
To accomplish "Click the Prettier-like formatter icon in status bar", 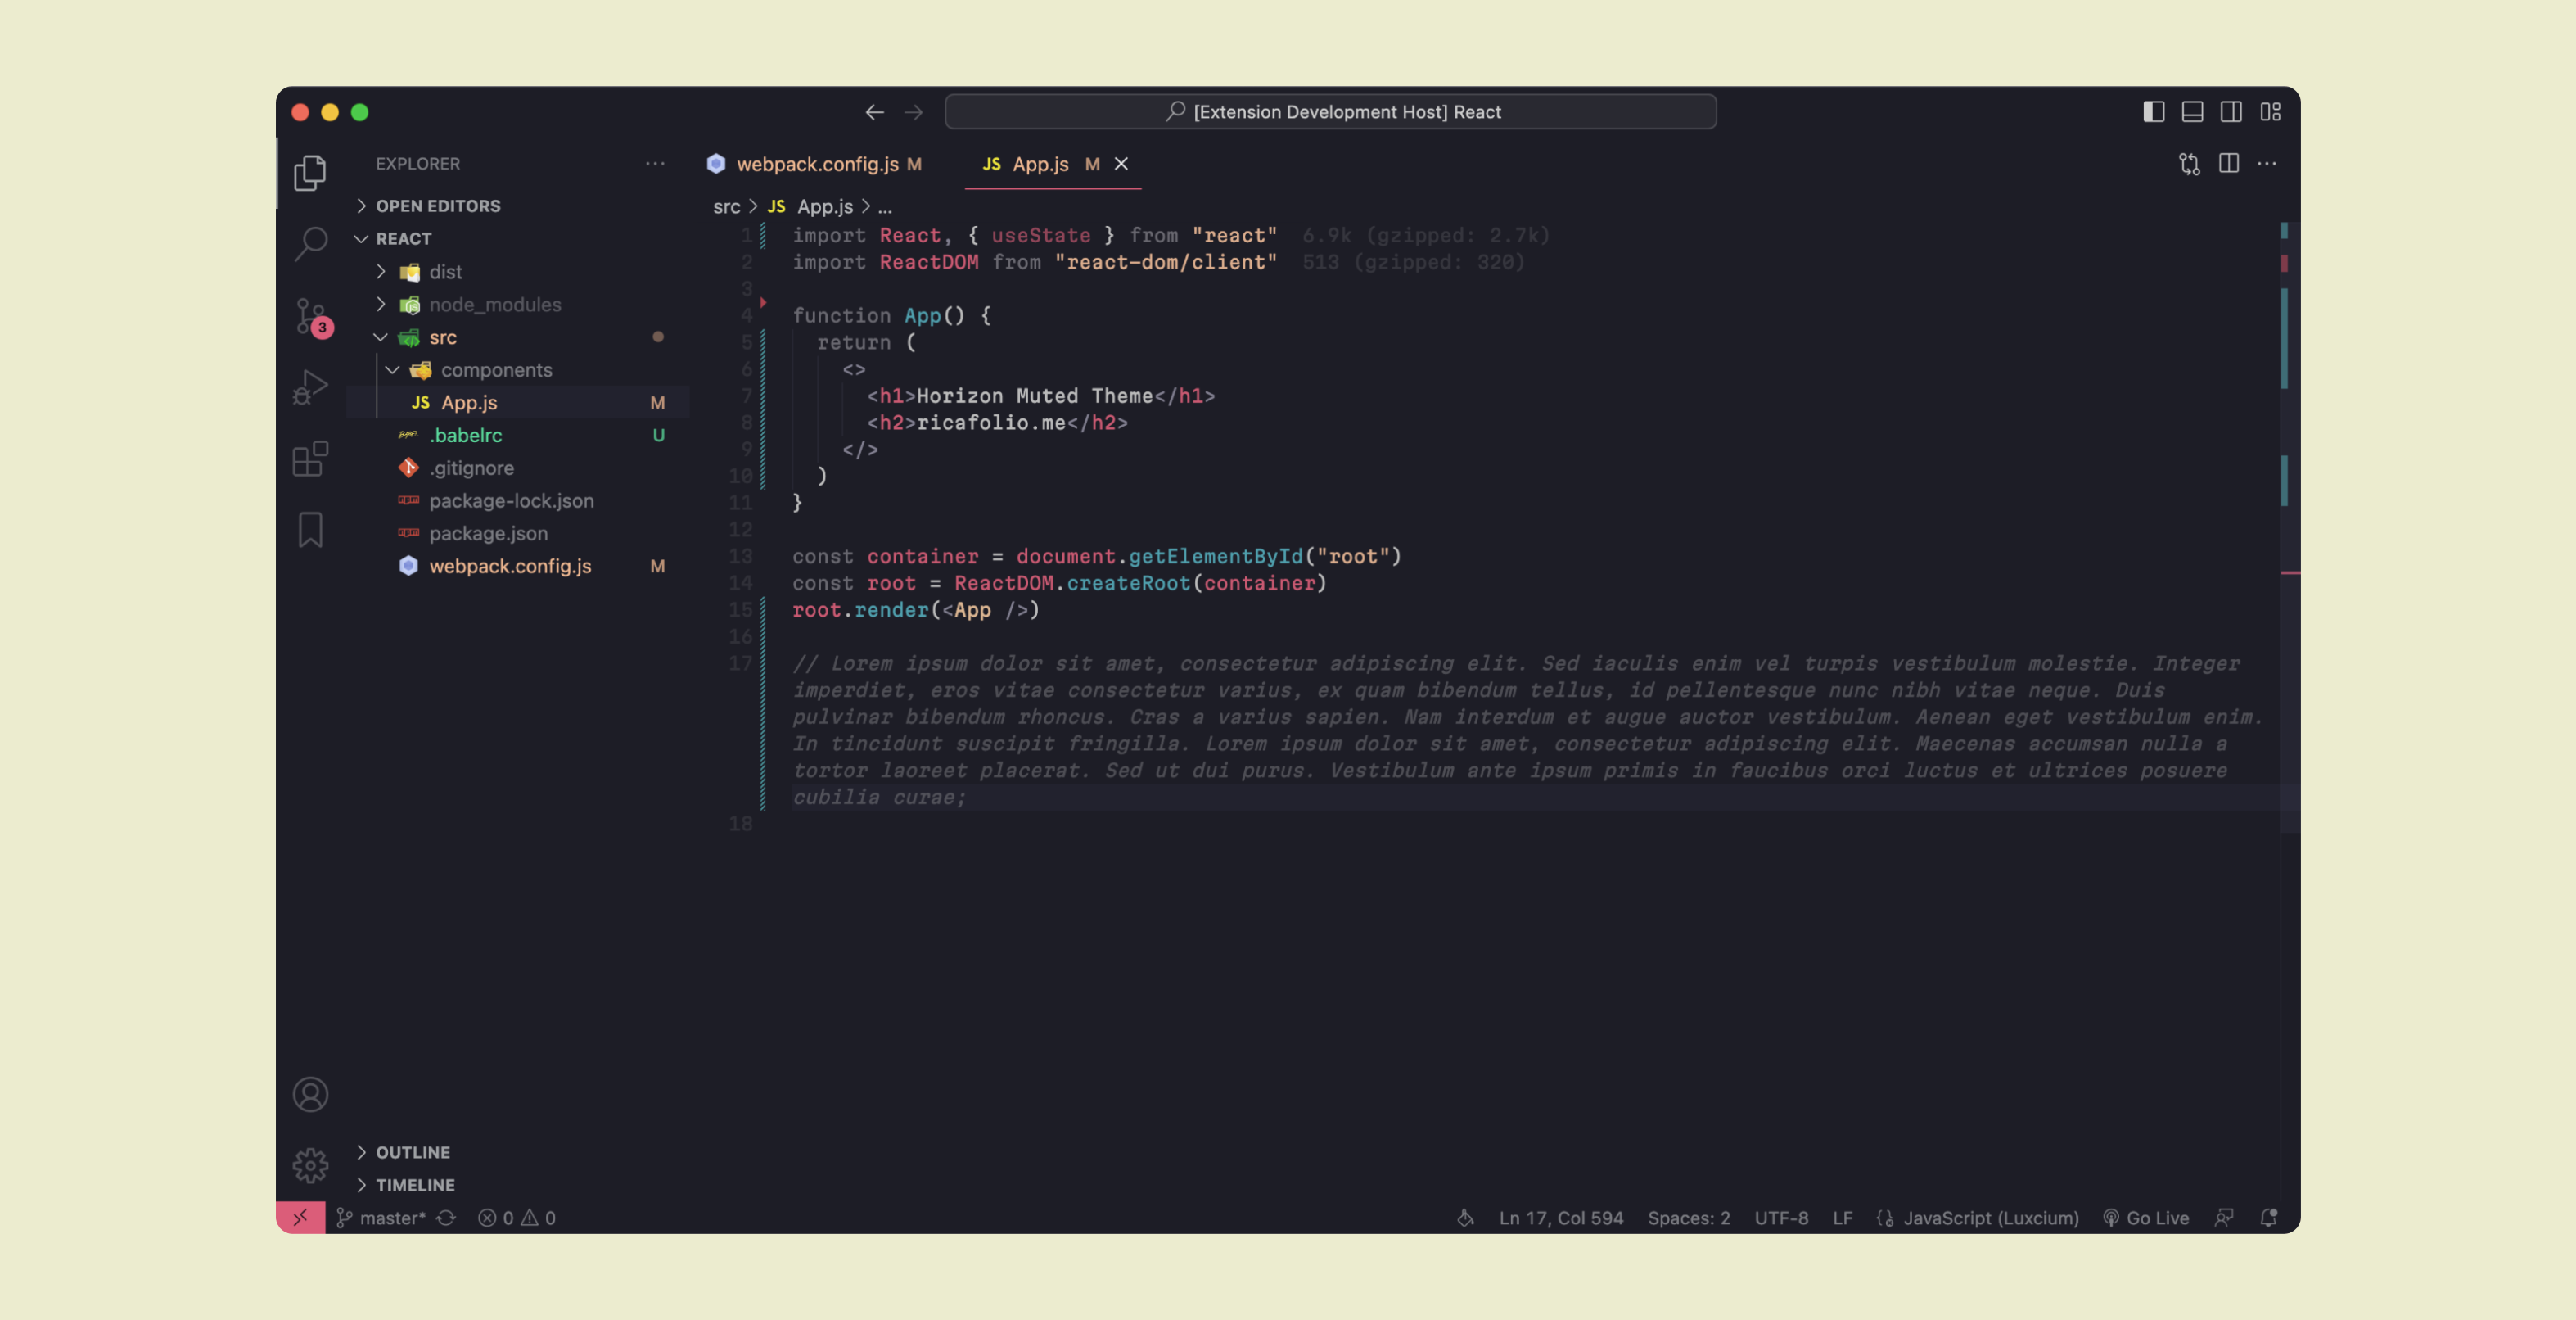I will point(1465,1218).
